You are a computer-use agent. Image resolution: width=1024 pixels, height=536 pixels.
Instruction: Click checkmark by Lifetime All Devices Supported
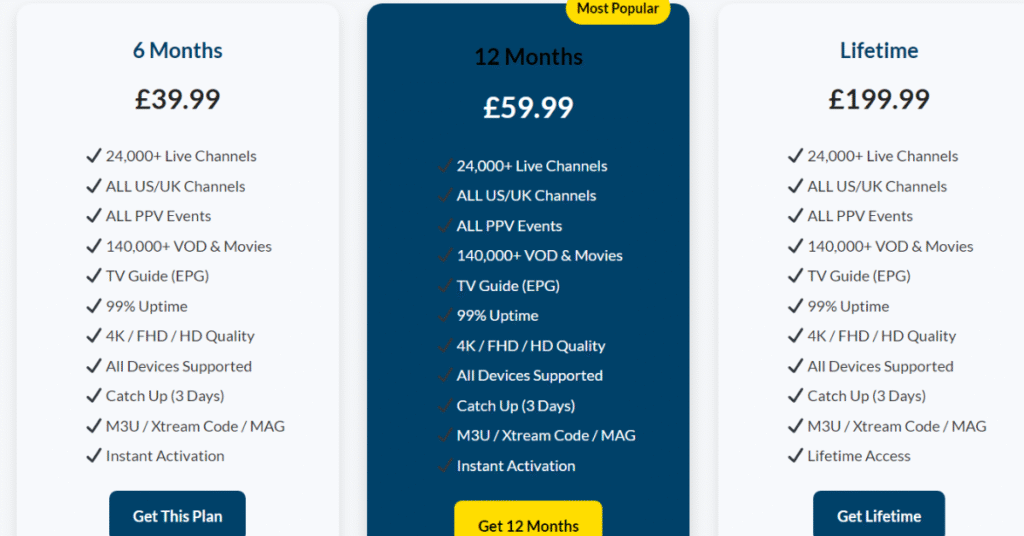click(x=795, y=366)
